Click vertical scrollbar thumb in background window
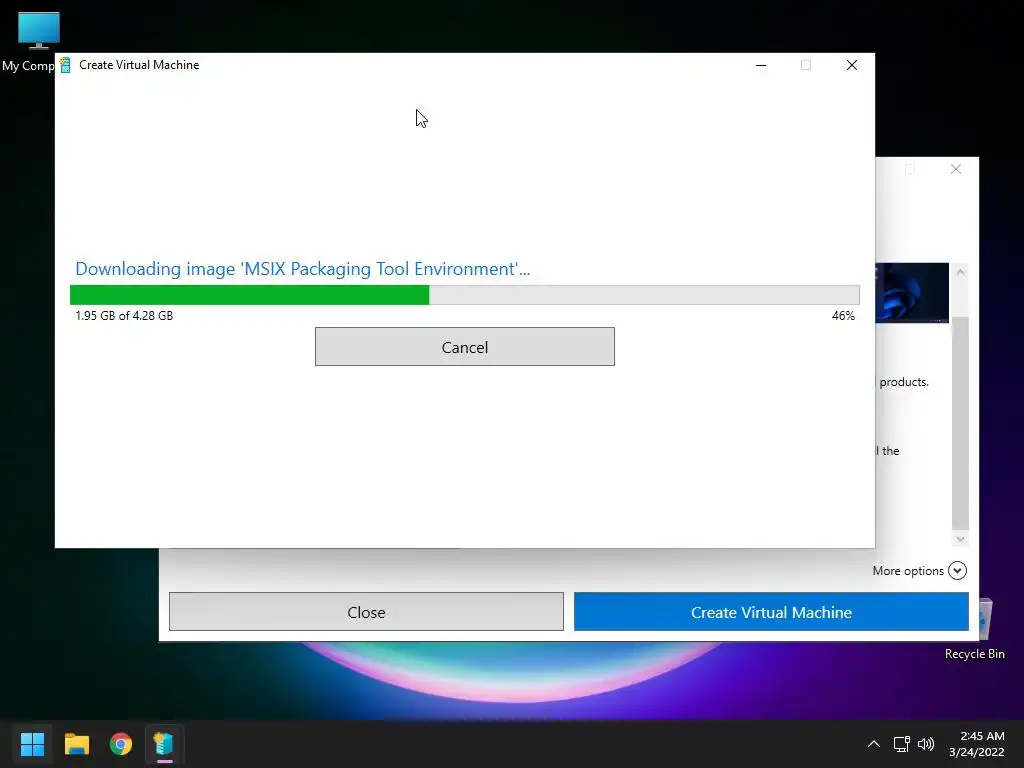 pyautogui.click(x=960, y=423)
